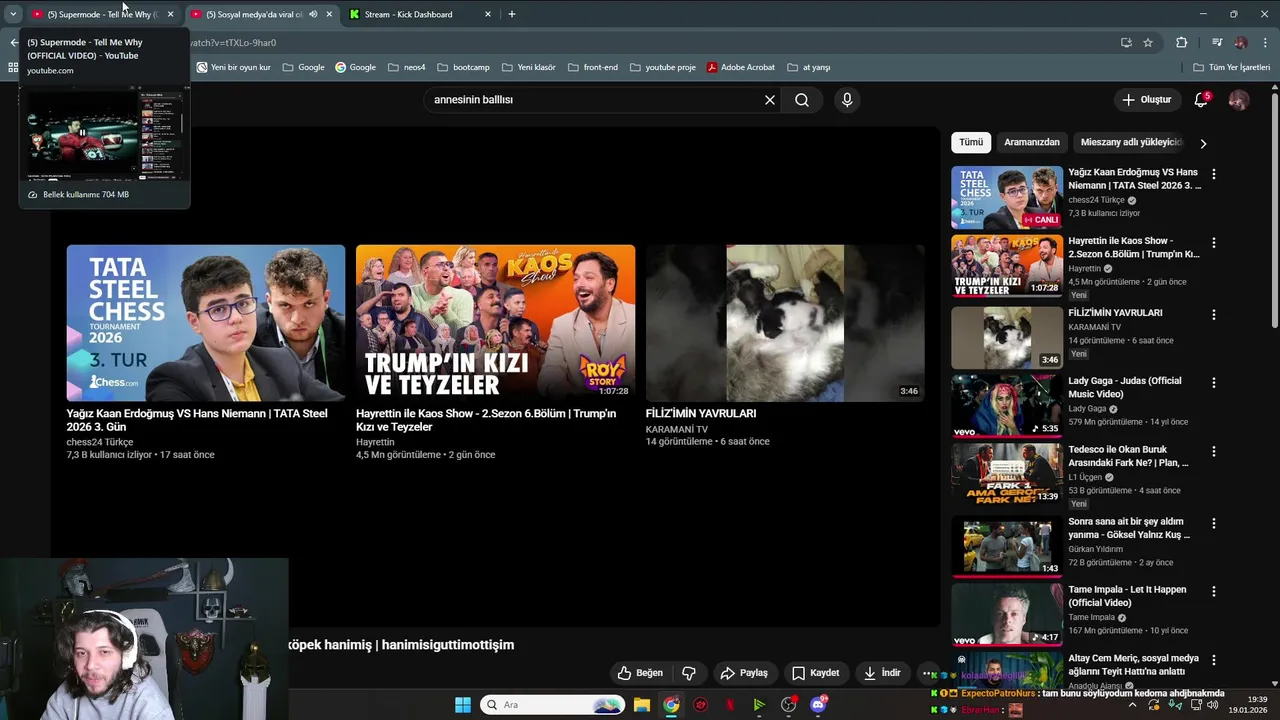The width and height of the screenshot is (1280, 720).
Task: Open Chrome extensions puzzle icon
Action: pyautogui.click(x=1181, y=43)
